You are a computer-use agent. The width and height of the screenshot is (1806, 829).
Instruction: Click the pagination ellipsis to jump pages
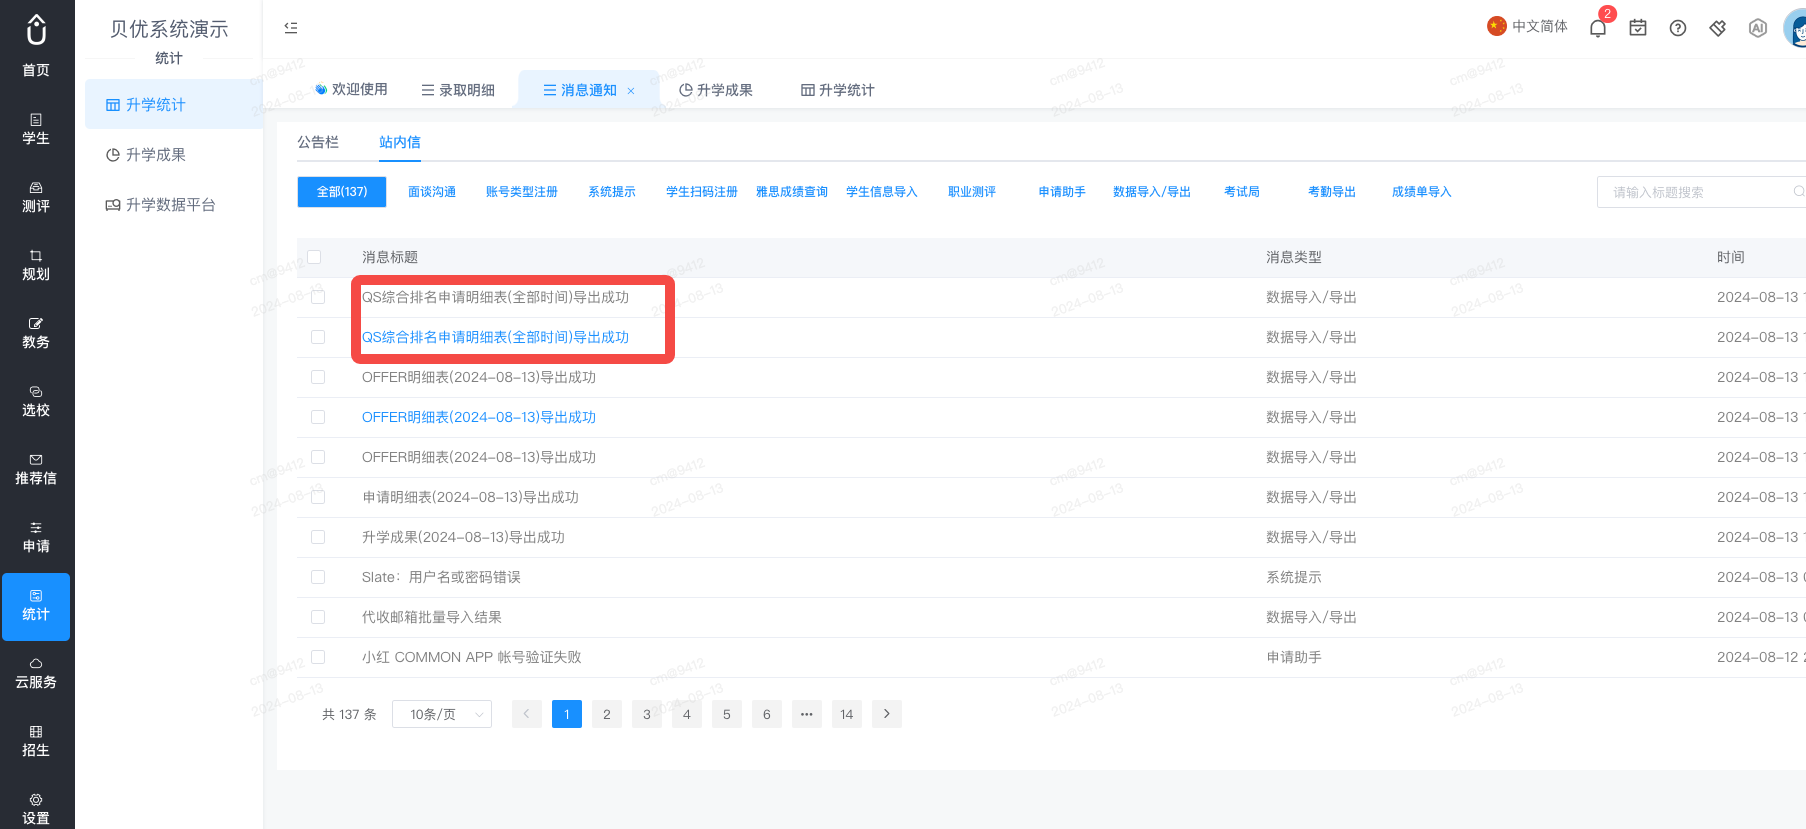click(807, 714)
